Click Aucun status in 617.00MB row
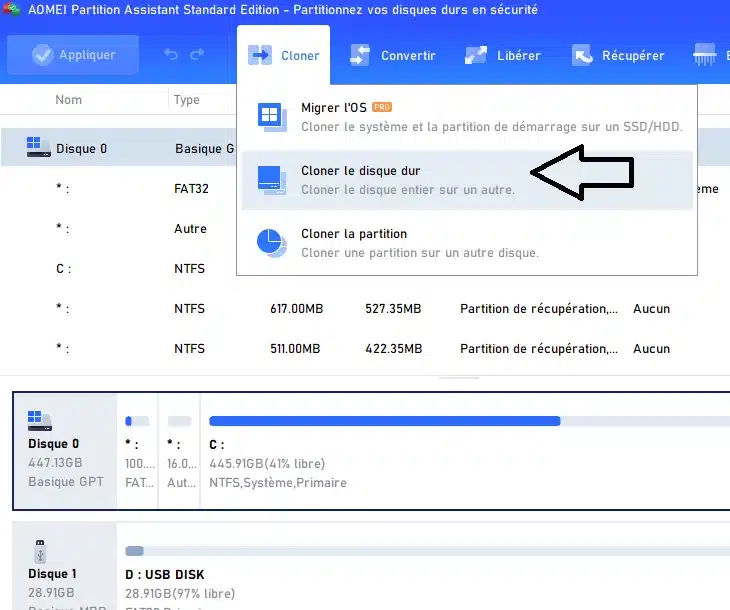The image size is (730, 610). pos(651,309)
